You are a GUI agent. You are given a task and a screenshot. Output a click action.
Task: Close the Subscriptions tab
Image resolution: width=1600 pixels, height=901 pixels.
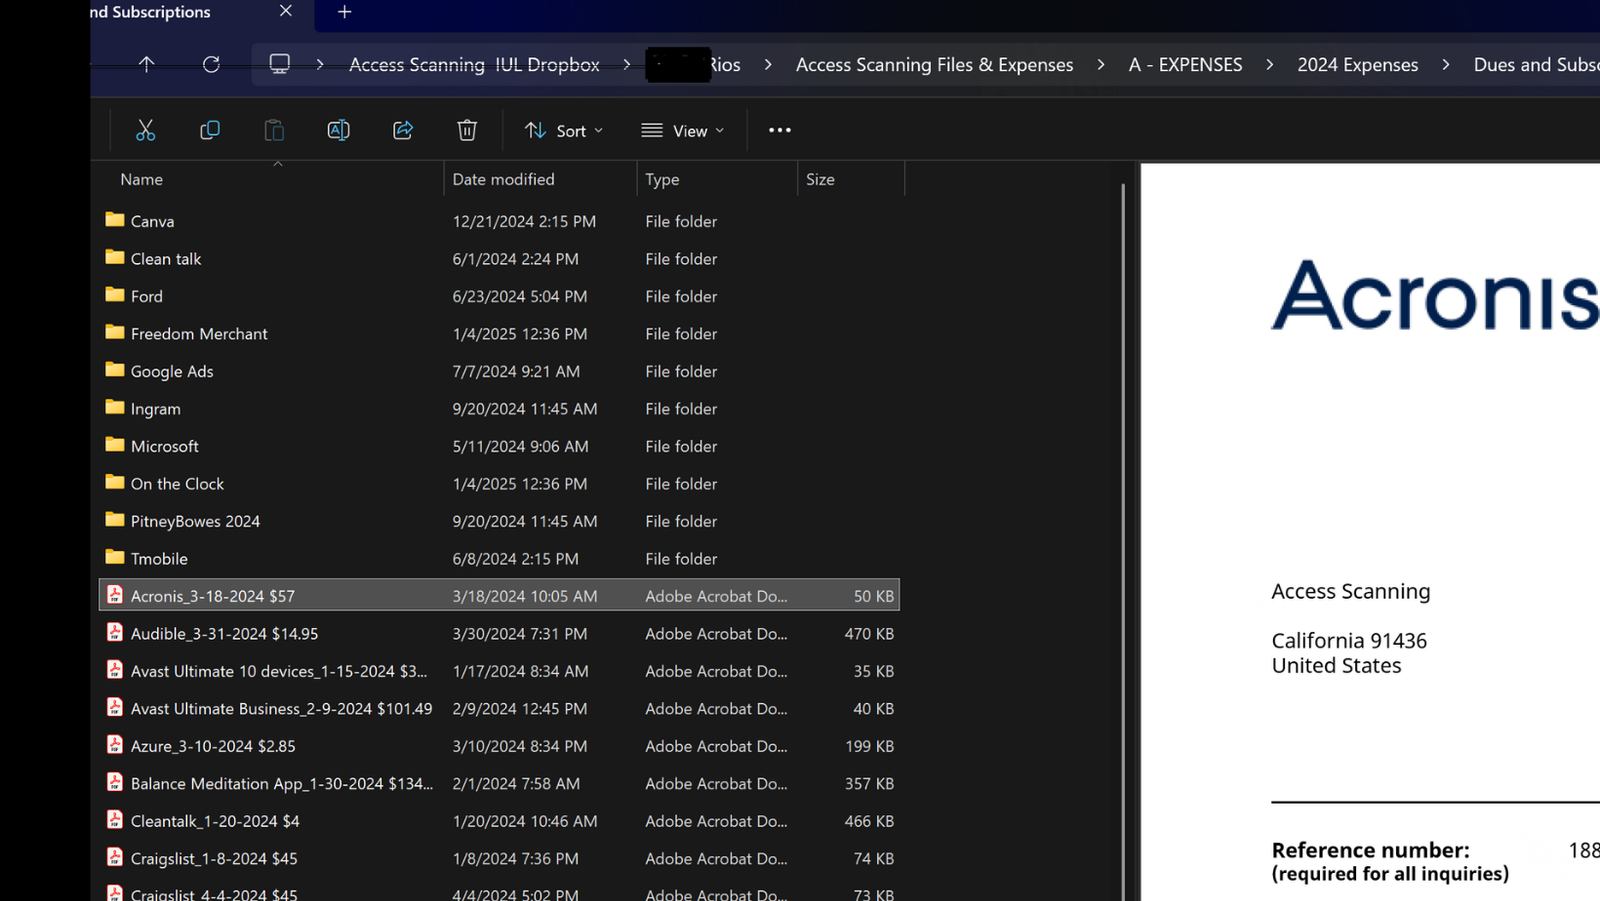pos(286,11)
